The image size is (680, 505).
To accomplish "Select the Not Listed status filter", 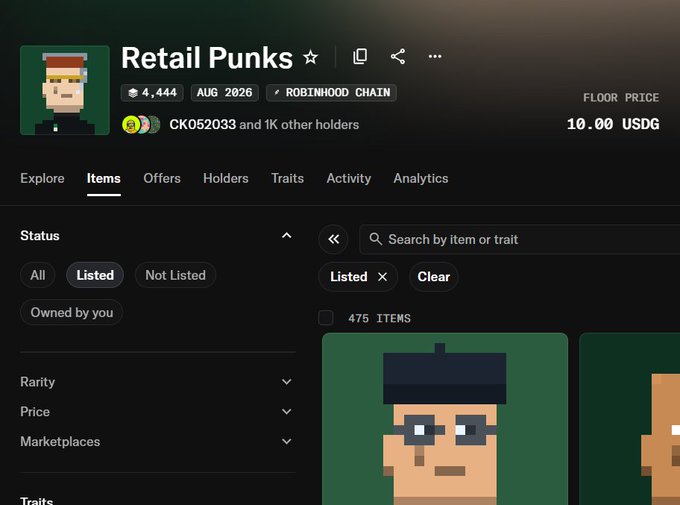I will (175, 275).
